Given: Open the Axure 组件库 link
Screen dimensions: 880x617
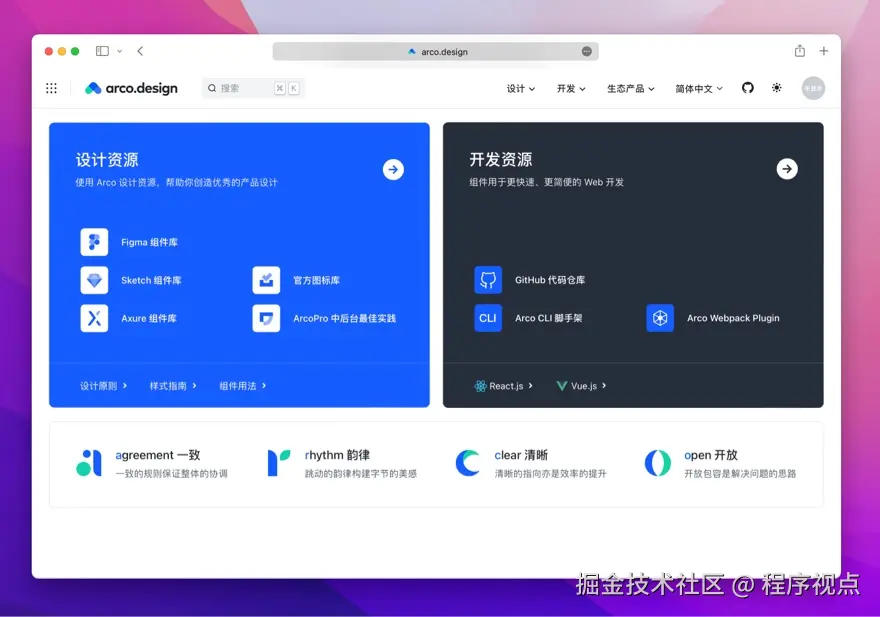Looking at the screenshot, I should 149,318.
